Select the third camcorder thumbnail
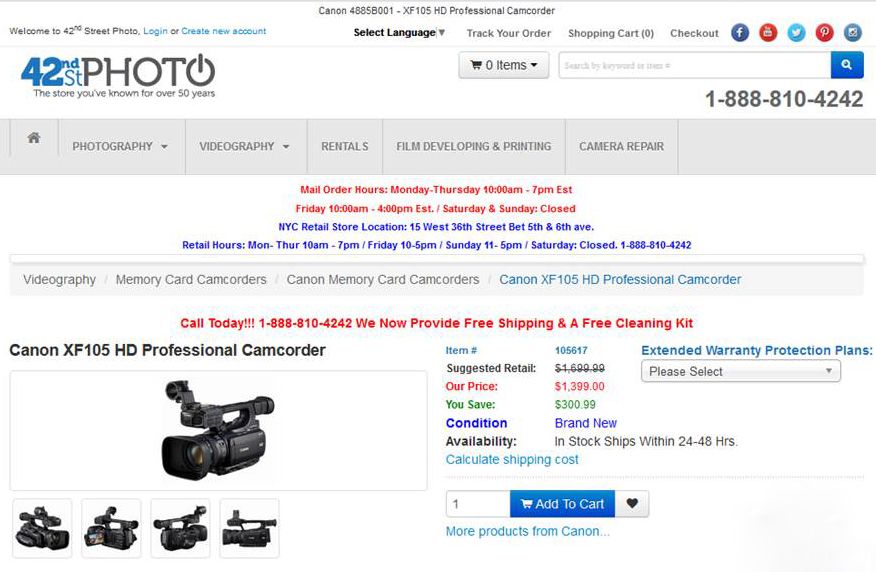The image size is (876, 572). coord(180,528)
